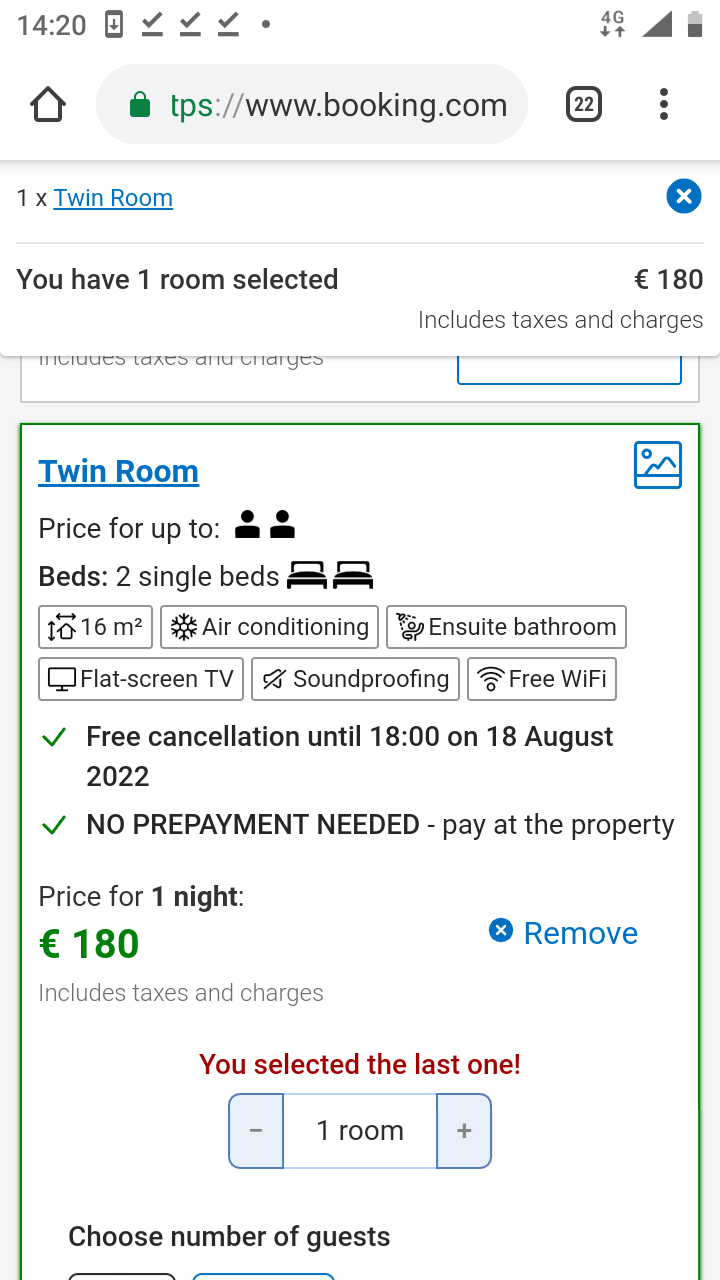Open the Twin Room heading link
The image size is (720, 1280).
pos(119,471)
